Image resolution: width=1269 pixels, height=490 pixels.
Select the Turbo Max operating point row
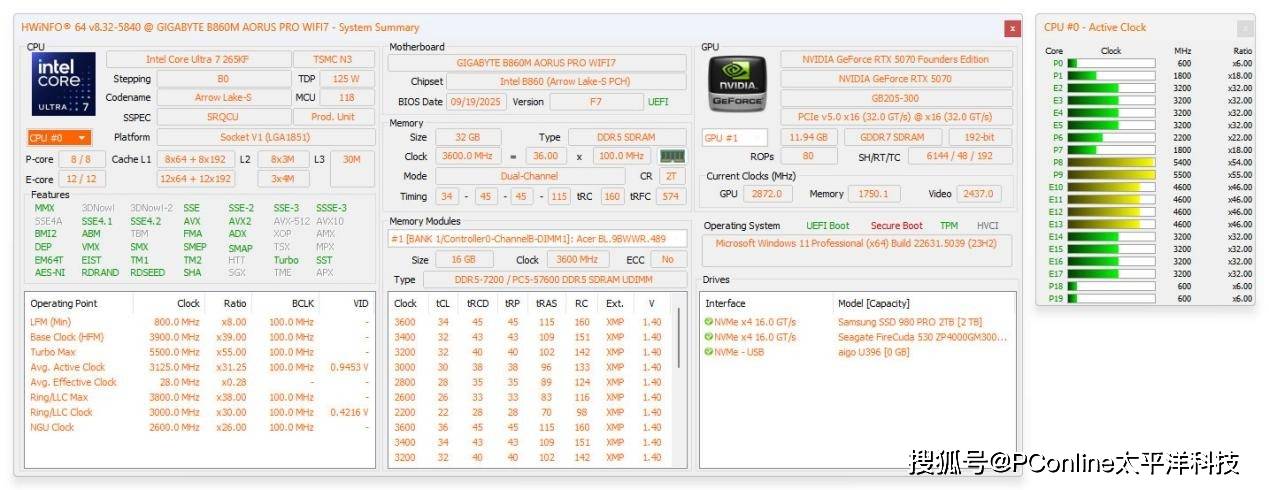(55, 352)
